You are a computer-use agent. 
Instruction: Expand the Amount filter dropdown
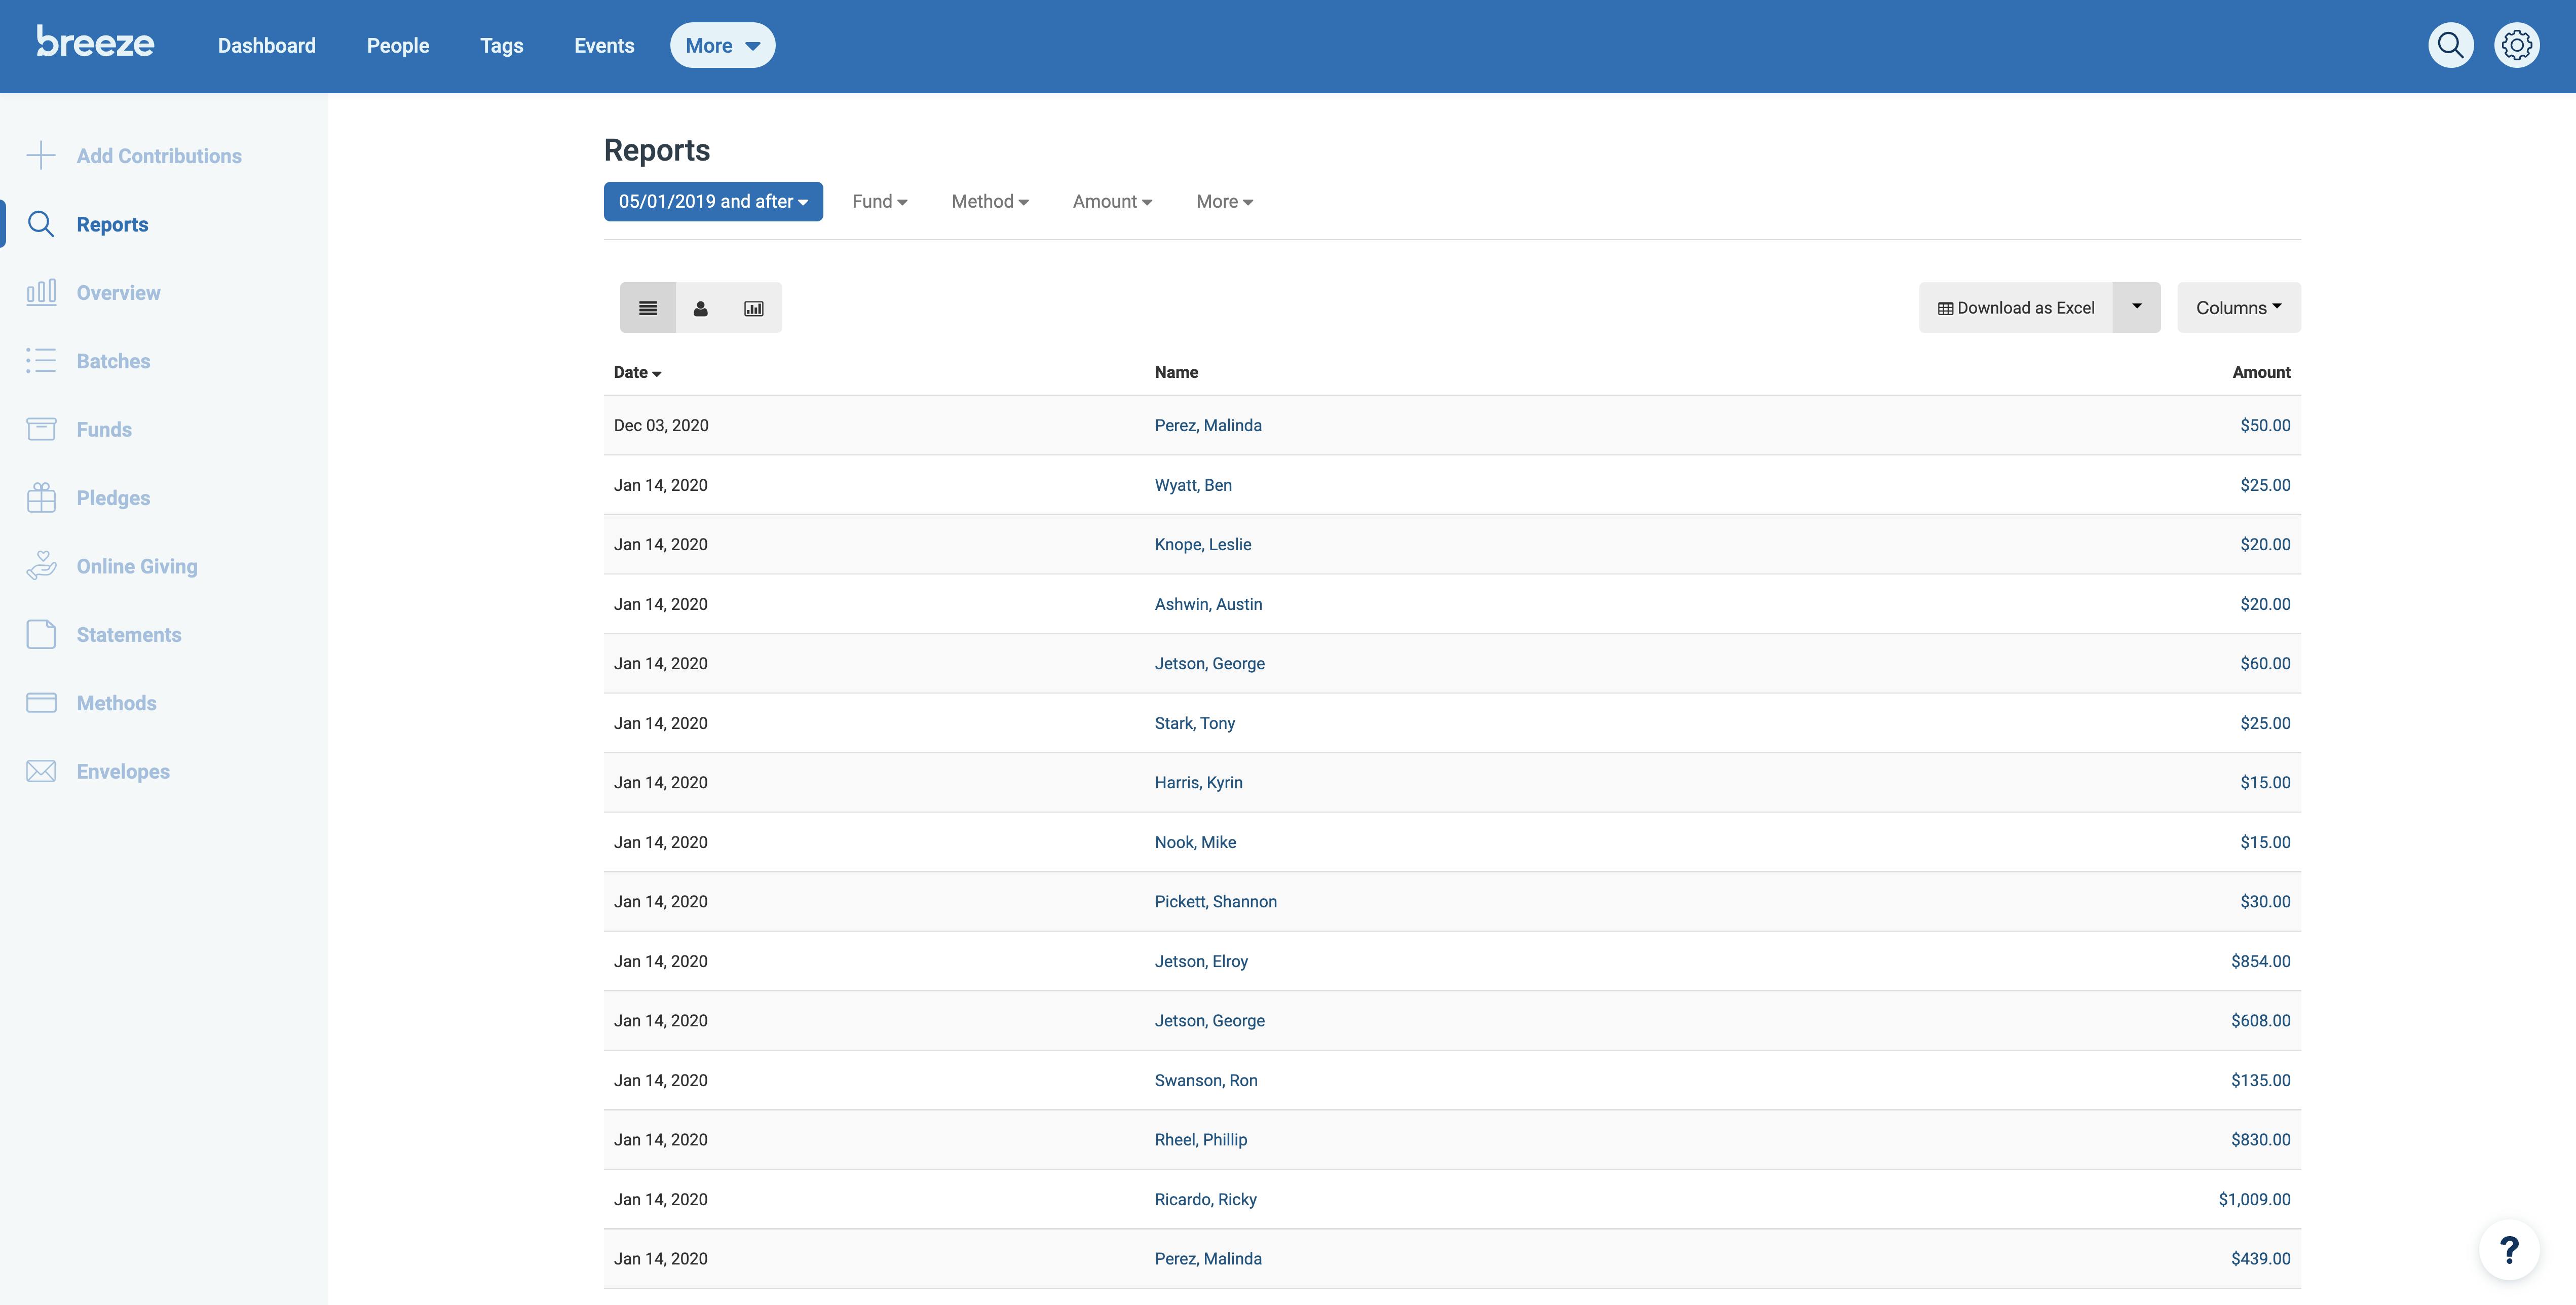1111,201
